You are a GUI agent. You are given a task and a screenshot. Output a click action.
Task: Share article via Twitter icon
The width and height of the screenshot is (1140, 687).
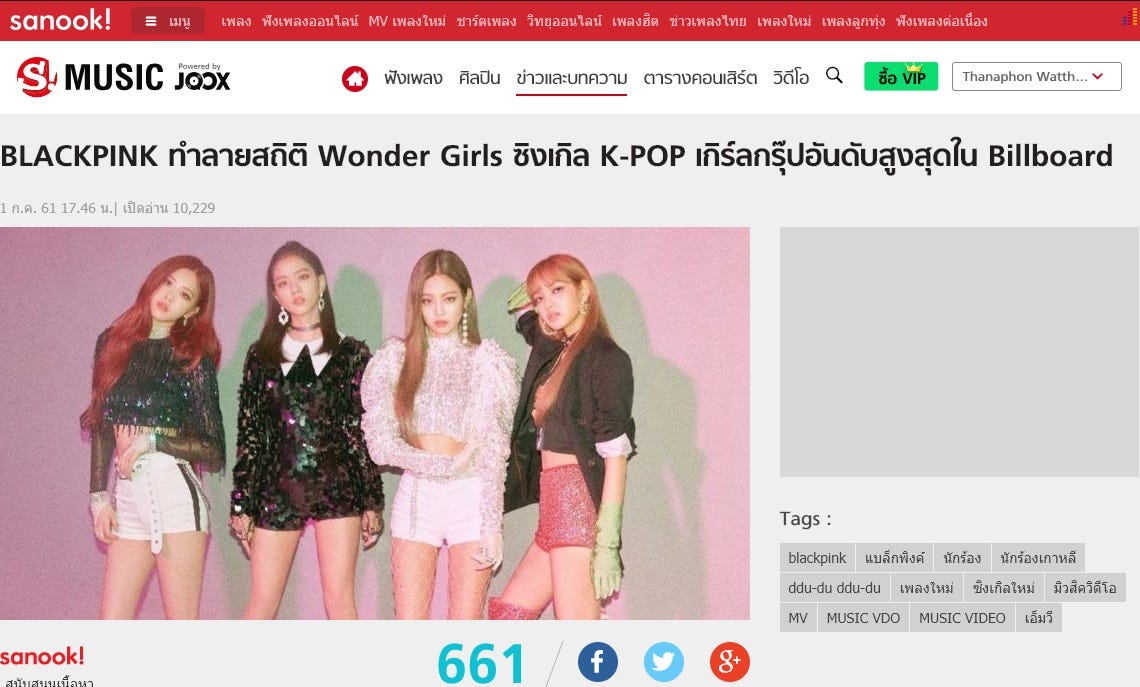point(664,662)
